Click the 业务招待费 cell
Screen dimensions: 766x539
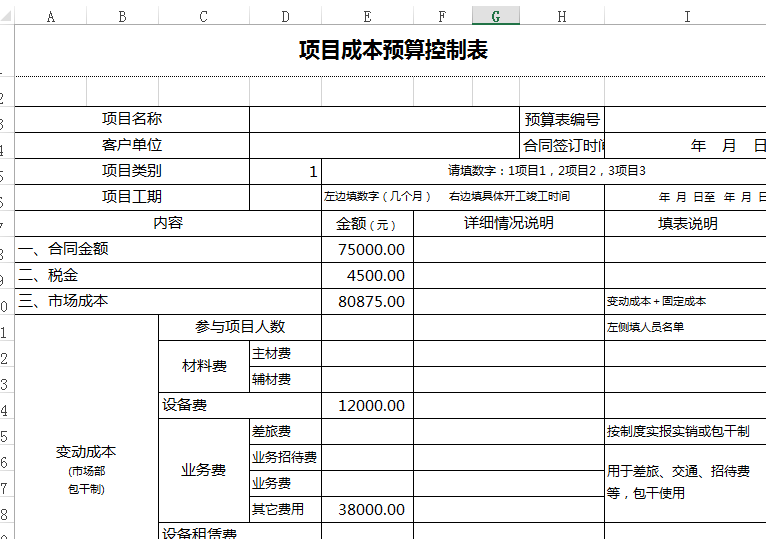(285, 457)
